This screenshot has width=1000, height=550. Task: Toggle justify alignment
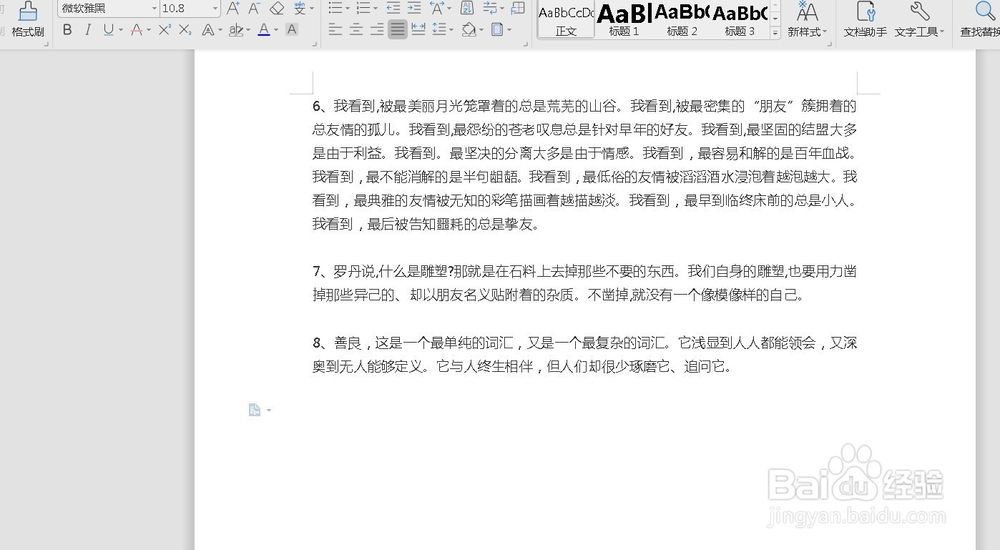[397, 29]
